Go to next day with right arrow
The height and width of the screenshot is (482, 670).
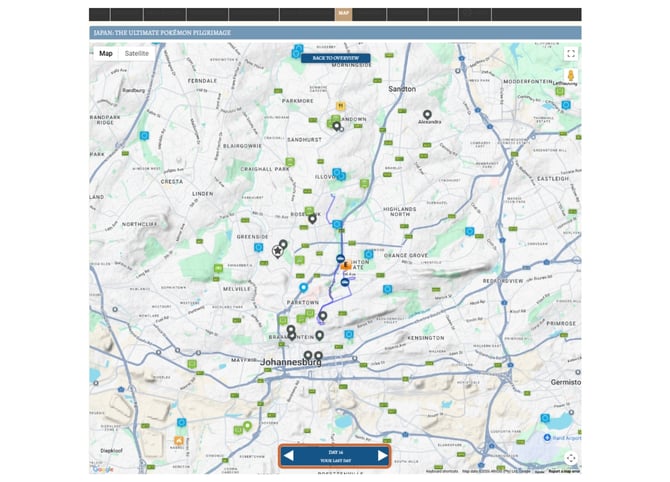pos(382,456)
